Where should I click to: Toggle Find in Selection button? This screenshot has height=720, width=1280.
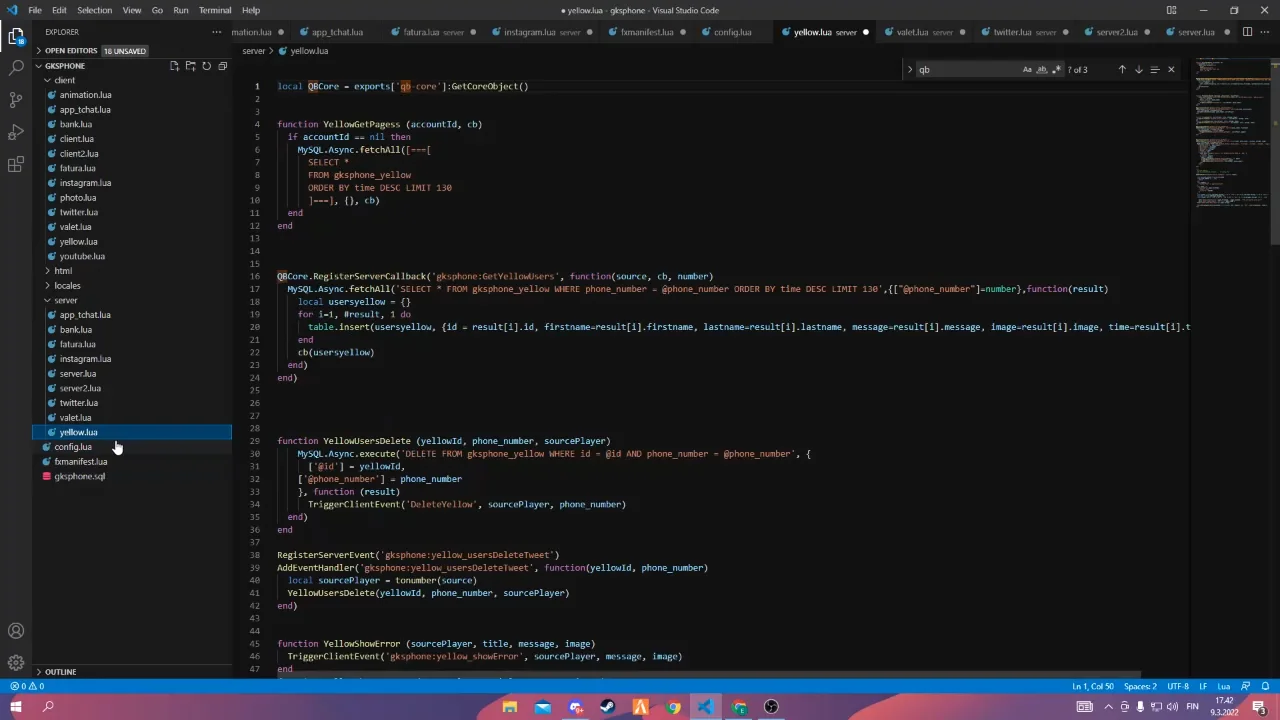pyautogui.click(x=1154, y=70)
